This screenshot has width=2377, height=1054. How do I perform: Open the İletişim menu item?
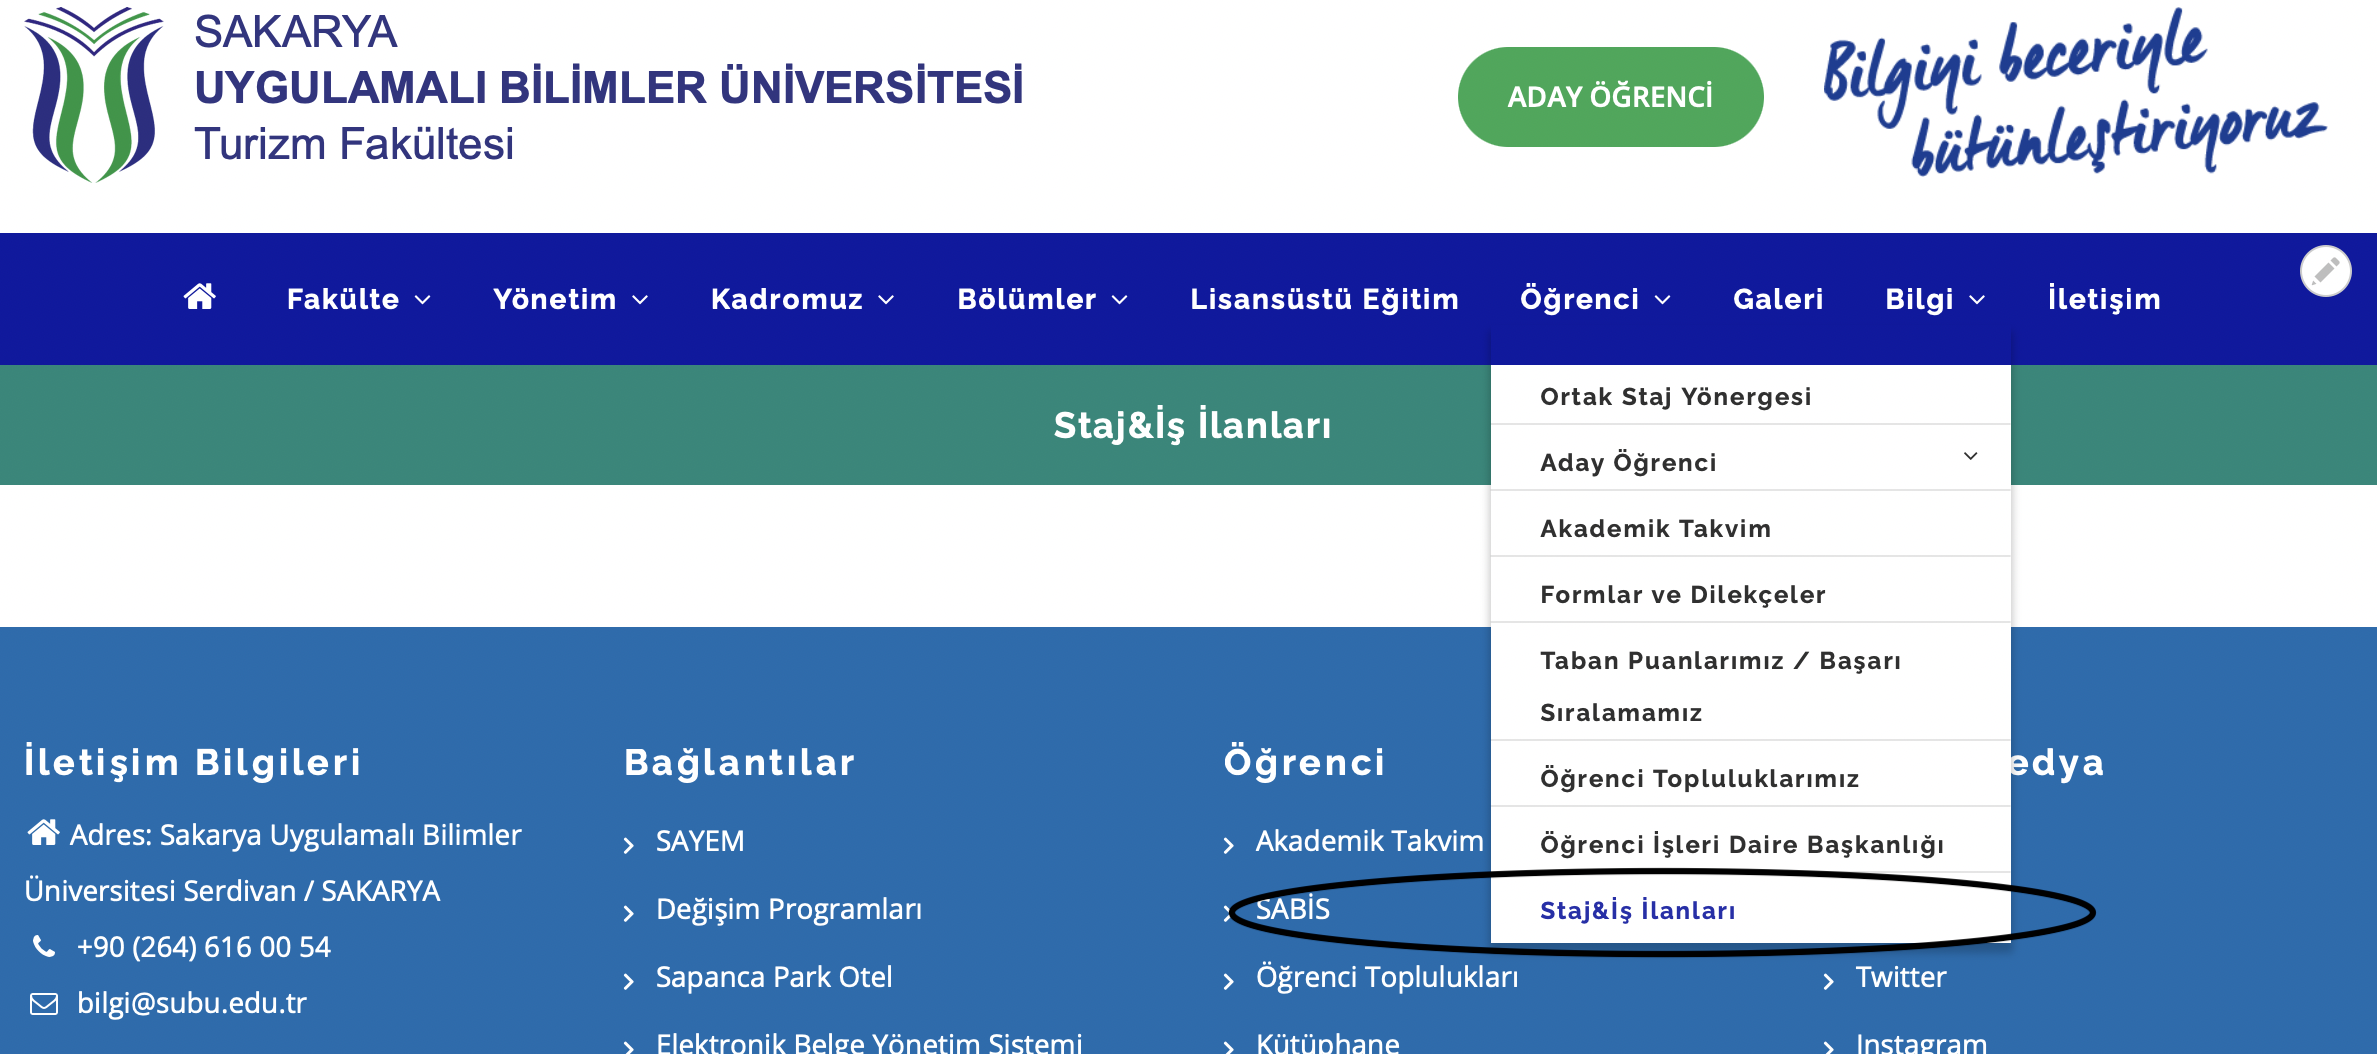coord(2104,299)
